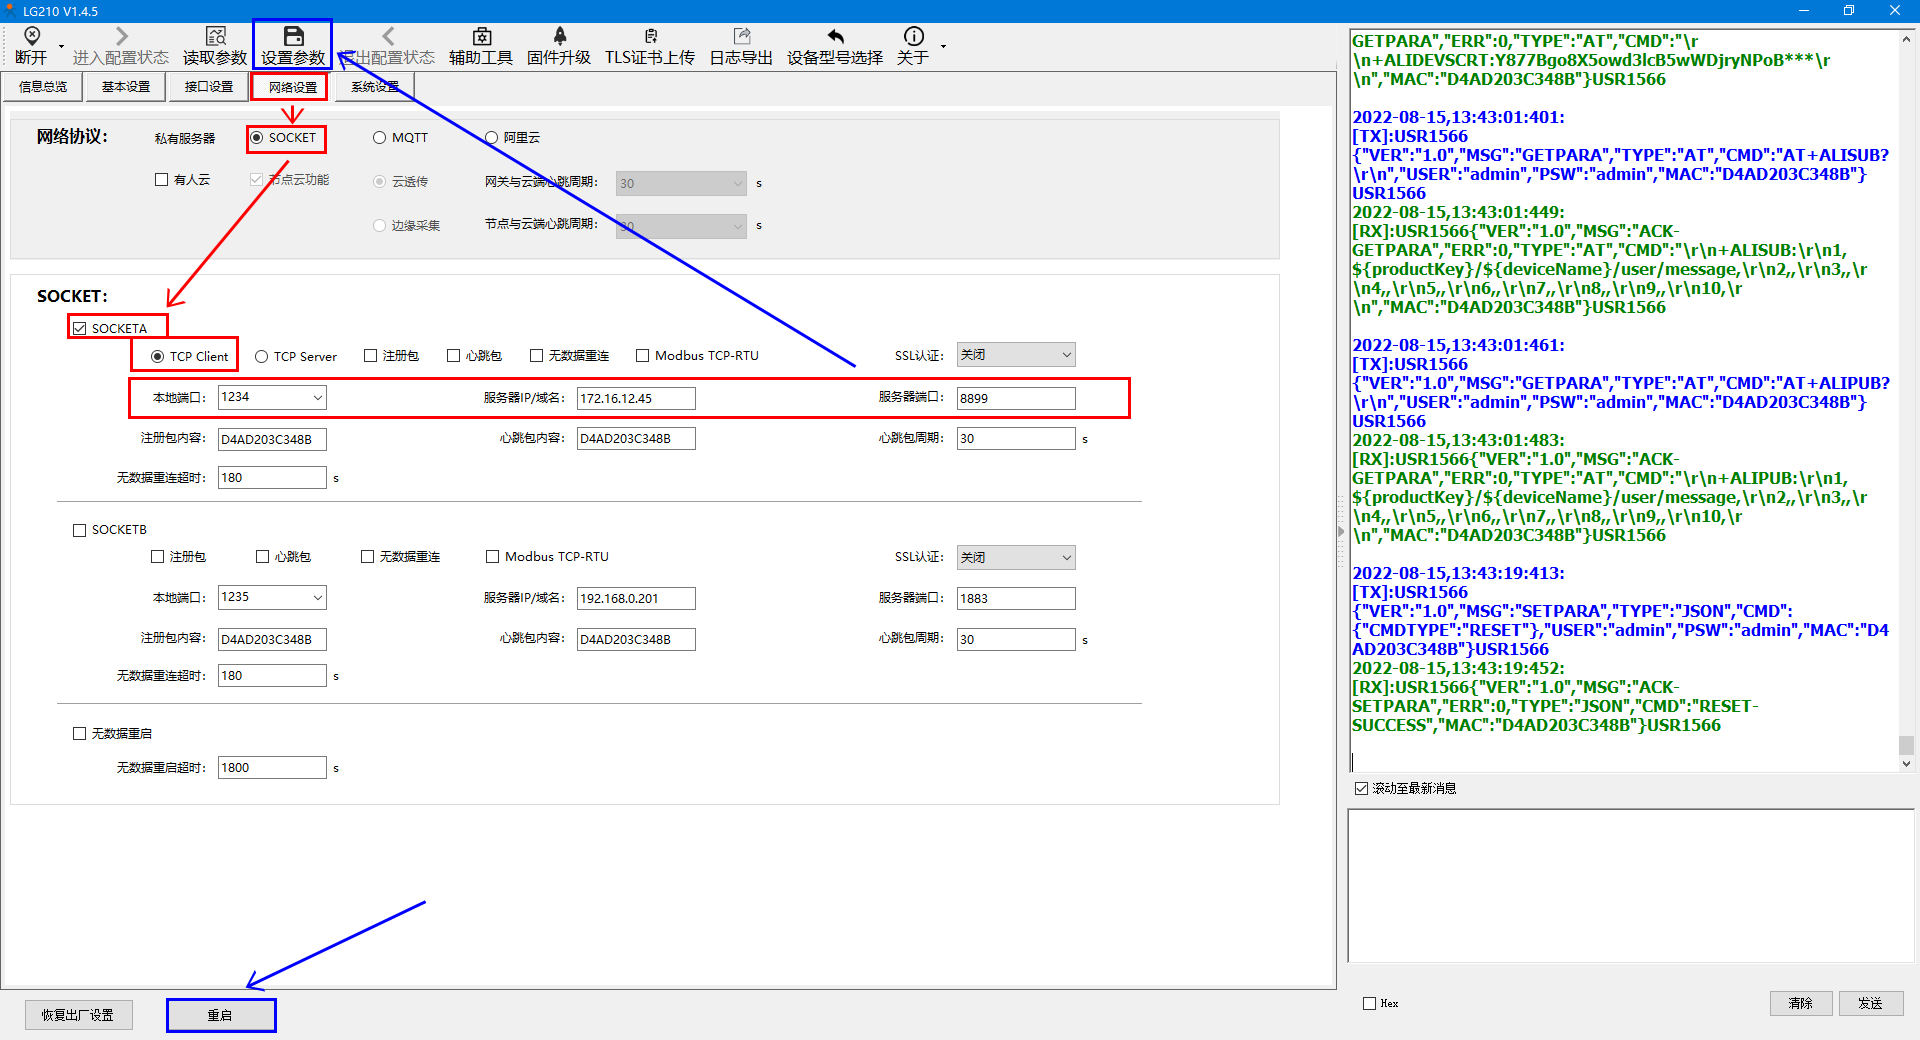Click the SOCKETA 服务器IP/域名 input field
Image resolution: width=1920 pixels, height=1040 pixels.
tap(635, 399)
